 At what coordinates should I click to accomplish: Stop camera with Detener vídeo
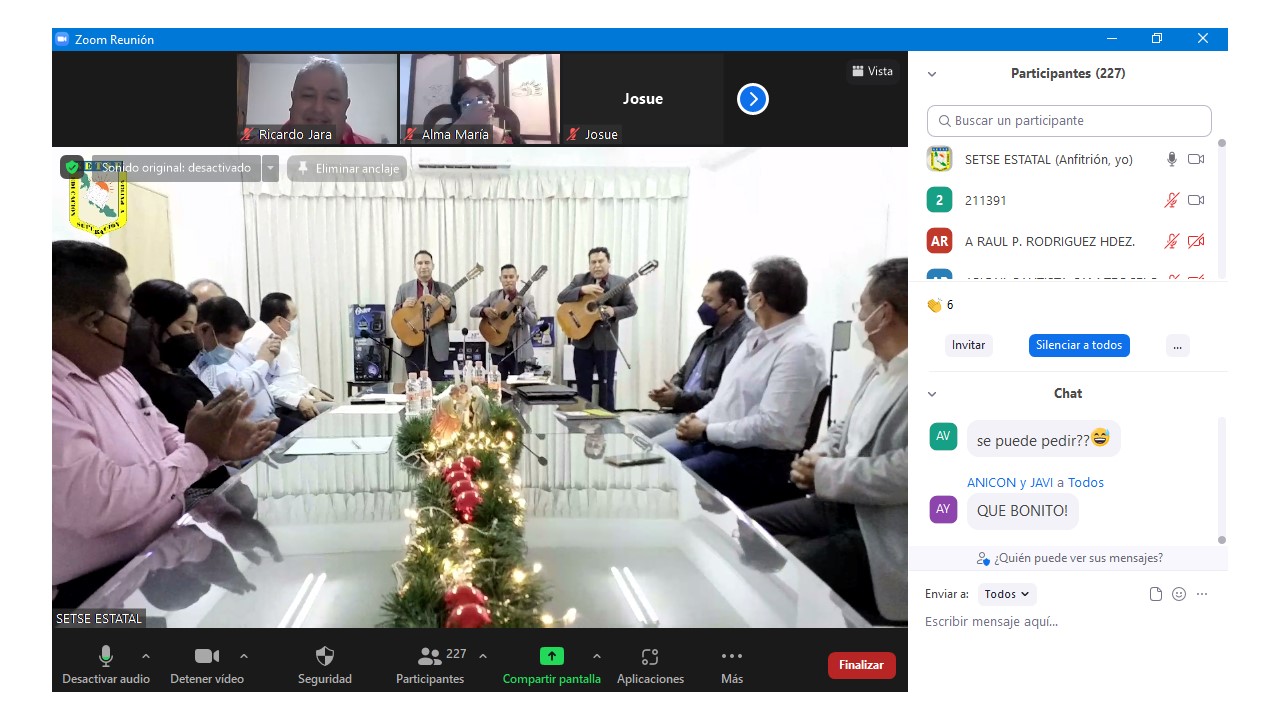[207, 665]
